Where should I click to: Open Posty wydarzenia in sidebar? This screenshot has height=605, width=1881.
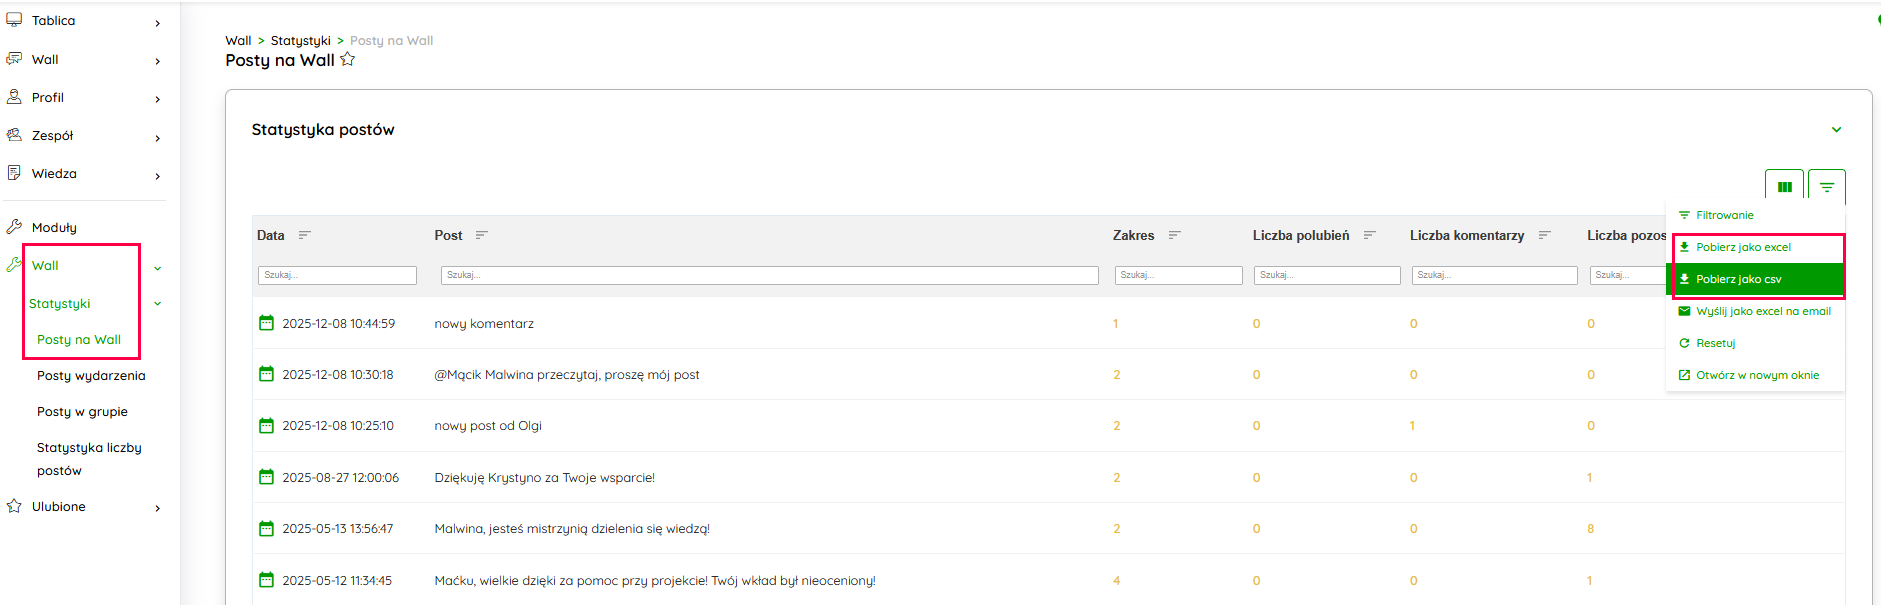pyautogui.click(x=91, y=375)
